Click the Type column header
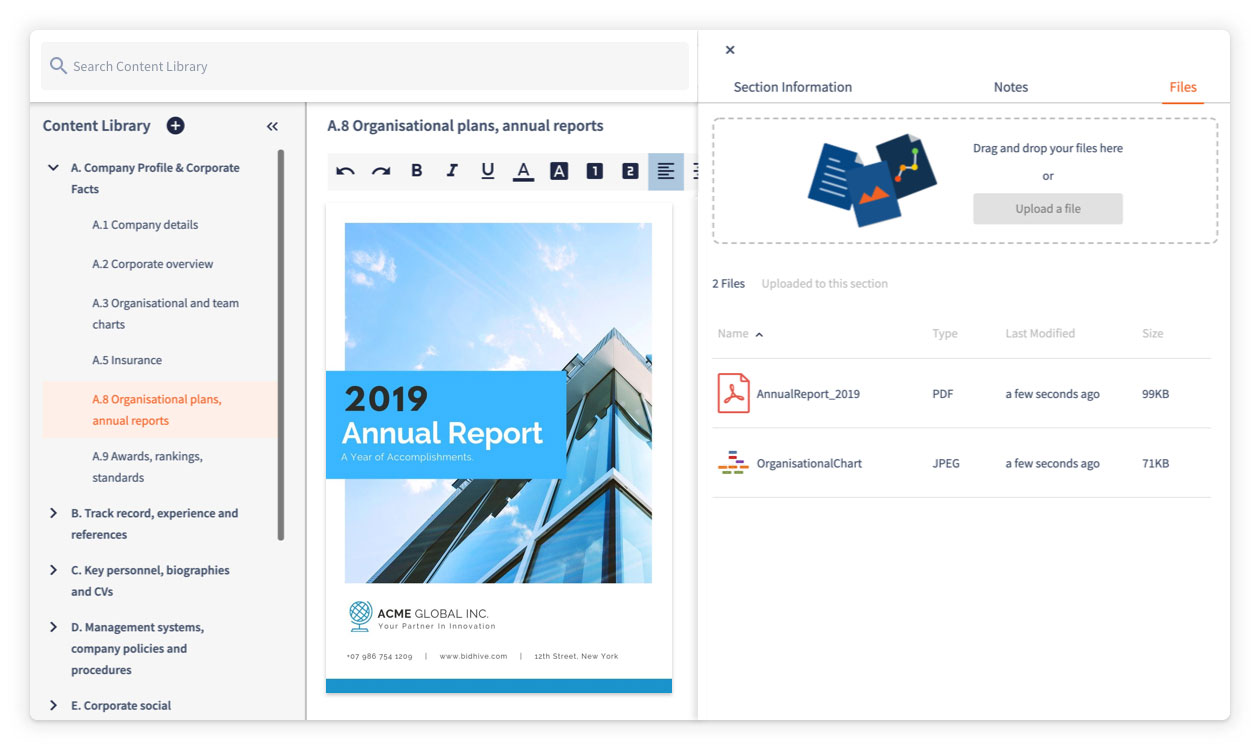Image resolution: width=1260 pixels, height=750 pixels. 945,334
